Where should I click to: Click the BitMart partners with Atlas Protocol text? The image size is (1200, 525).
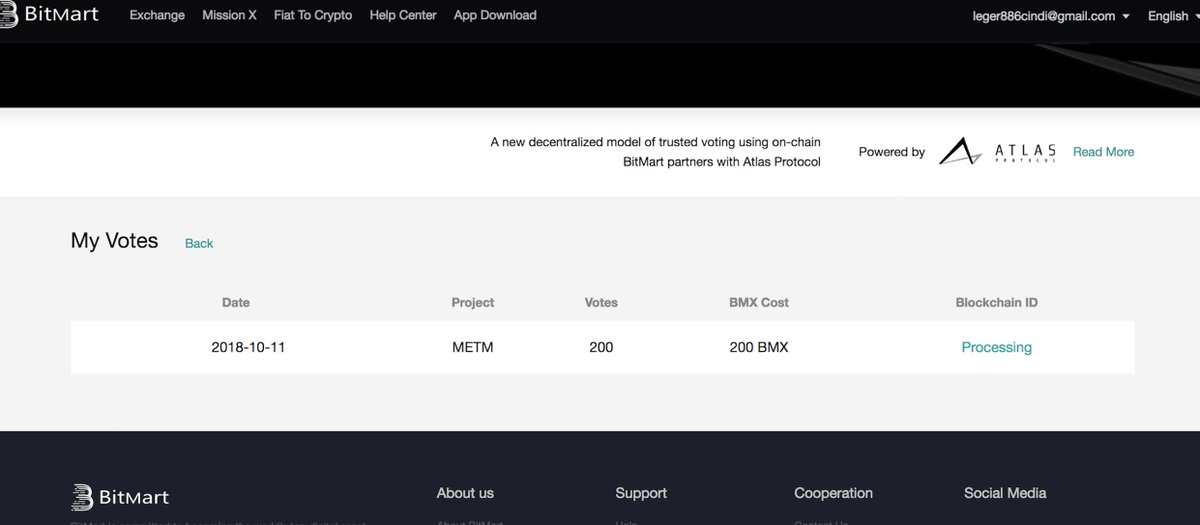coord(722,162)
